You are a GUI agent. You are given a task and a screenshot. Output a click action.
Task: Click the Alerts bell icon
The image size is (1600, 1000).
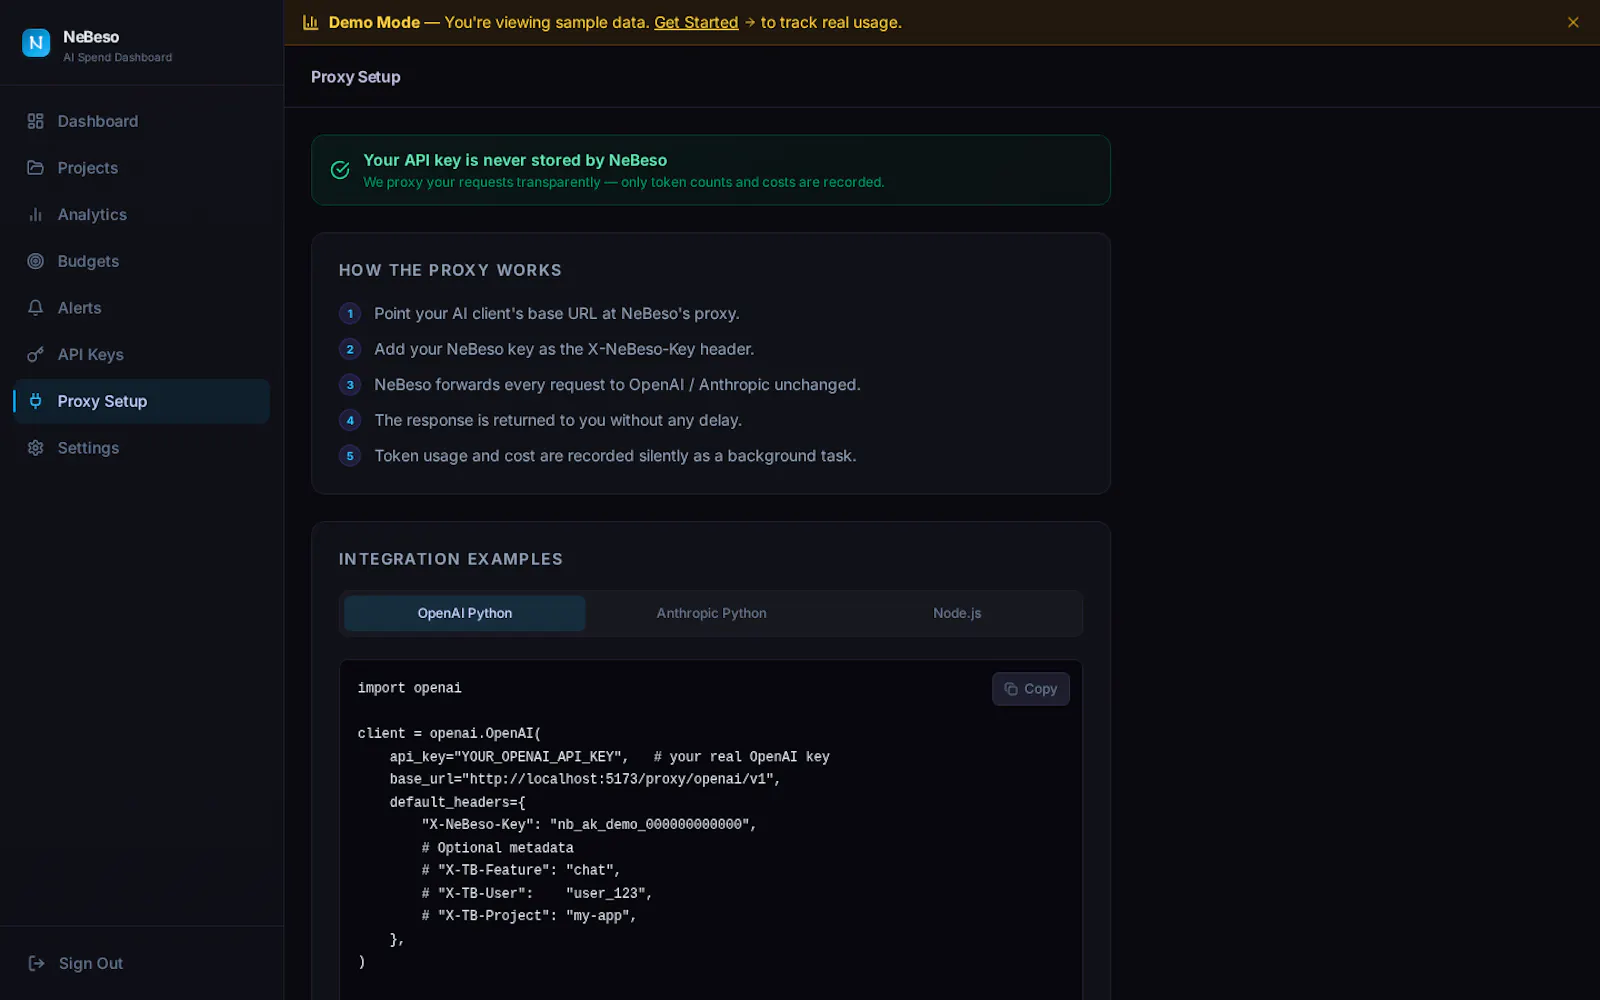tap(36, 308)
